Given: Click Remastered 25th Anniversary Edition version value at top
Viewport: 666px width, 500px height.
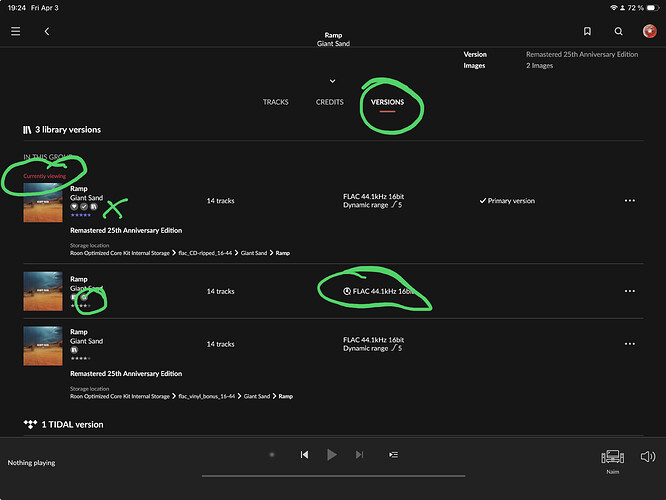Looking at the screenshot, I should coord(582,54).
